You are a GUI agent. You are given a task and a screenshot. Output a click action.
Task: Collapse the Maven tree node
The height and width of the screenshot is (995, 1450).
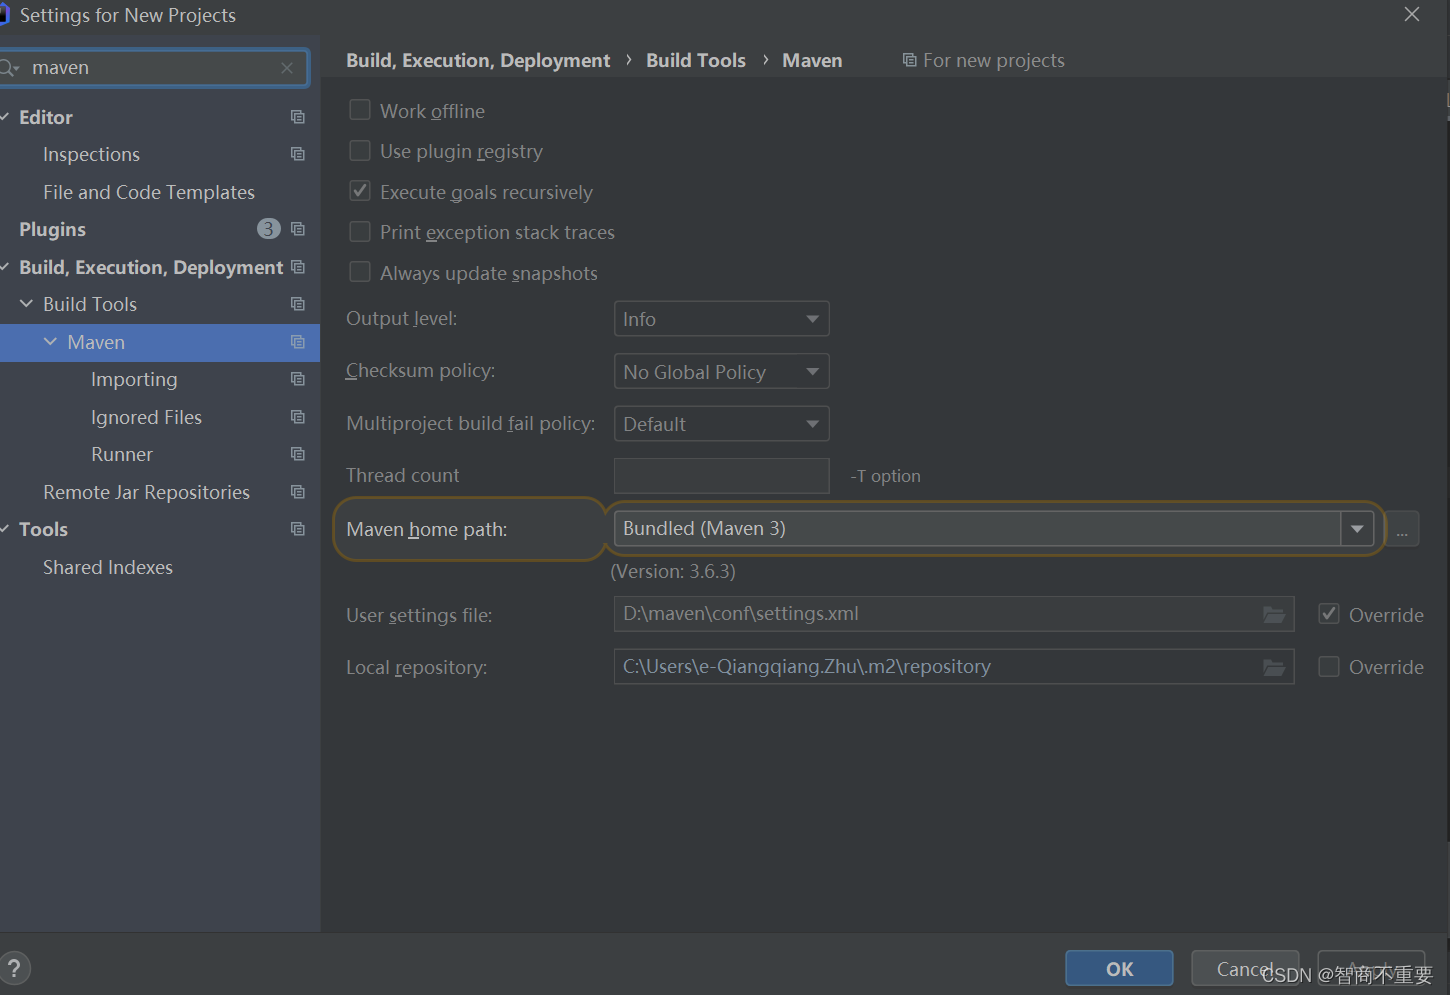point(51,342)
